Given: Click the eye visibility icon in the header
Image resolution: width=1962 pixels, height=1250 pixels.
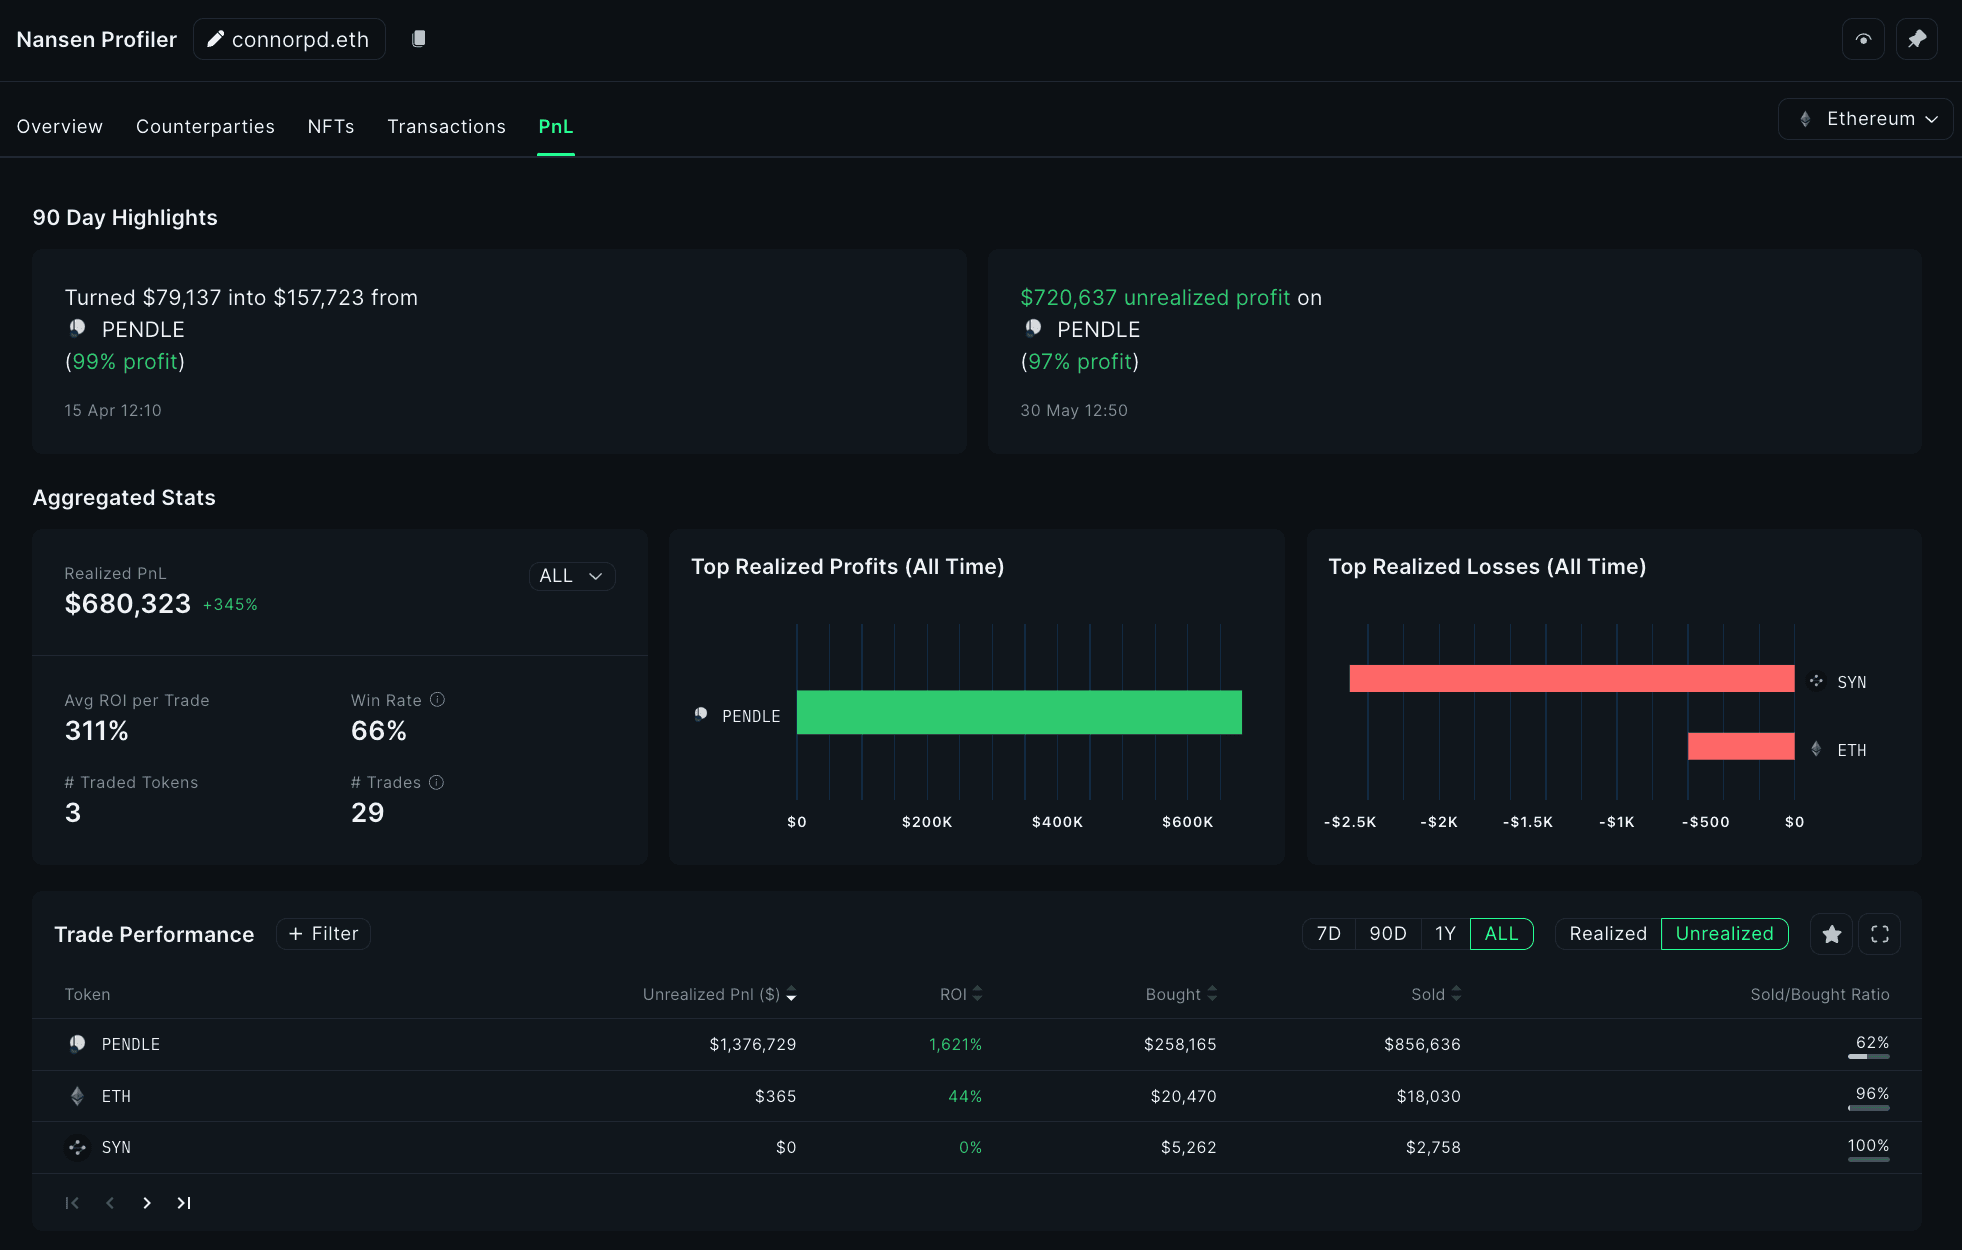Looking at the screenshot, I should 1863,39.
